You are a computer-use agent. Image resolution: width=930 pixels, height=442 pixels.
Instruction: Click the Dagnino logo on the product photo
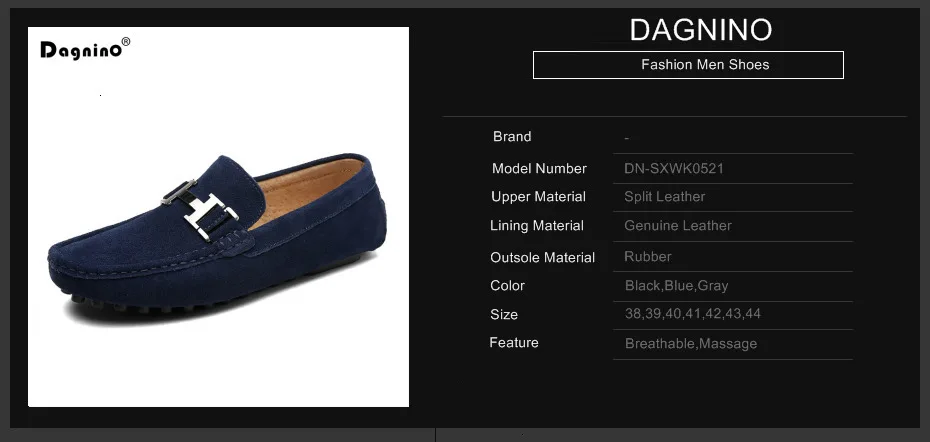click(81, 49)
